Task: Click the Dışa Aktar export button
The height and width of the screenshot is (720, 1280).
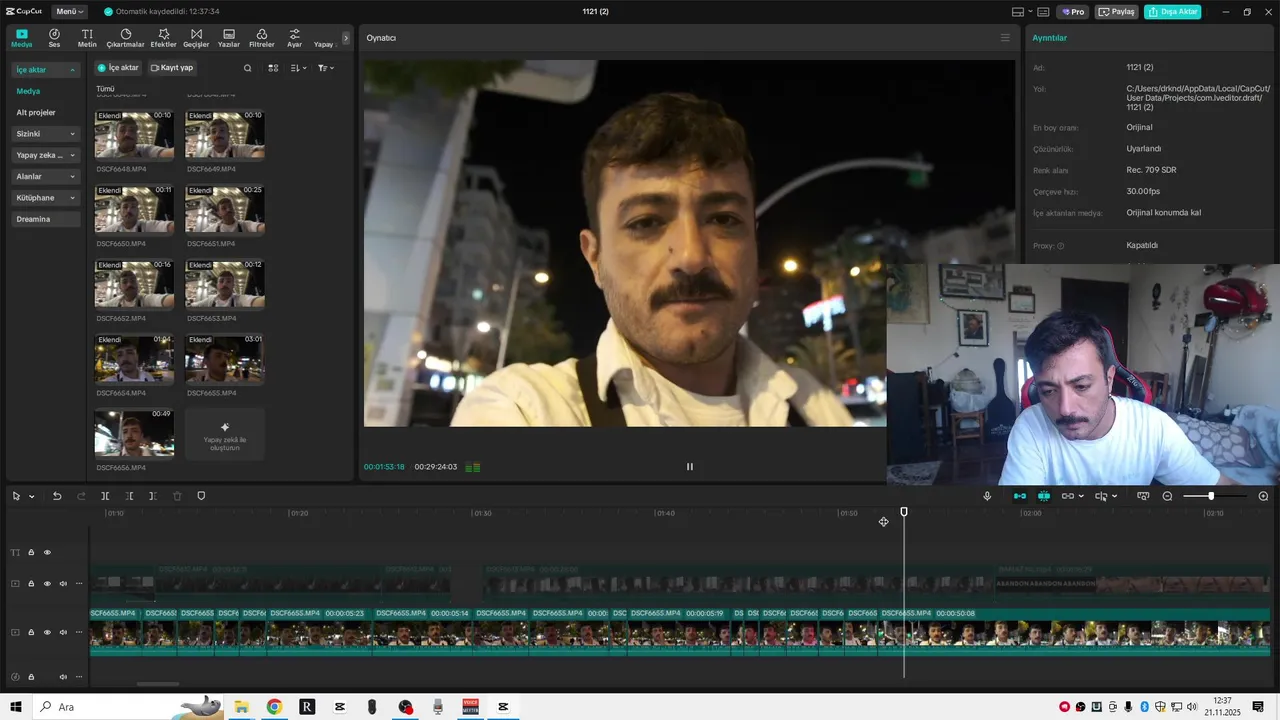Action: click(x=1172, y=12)
